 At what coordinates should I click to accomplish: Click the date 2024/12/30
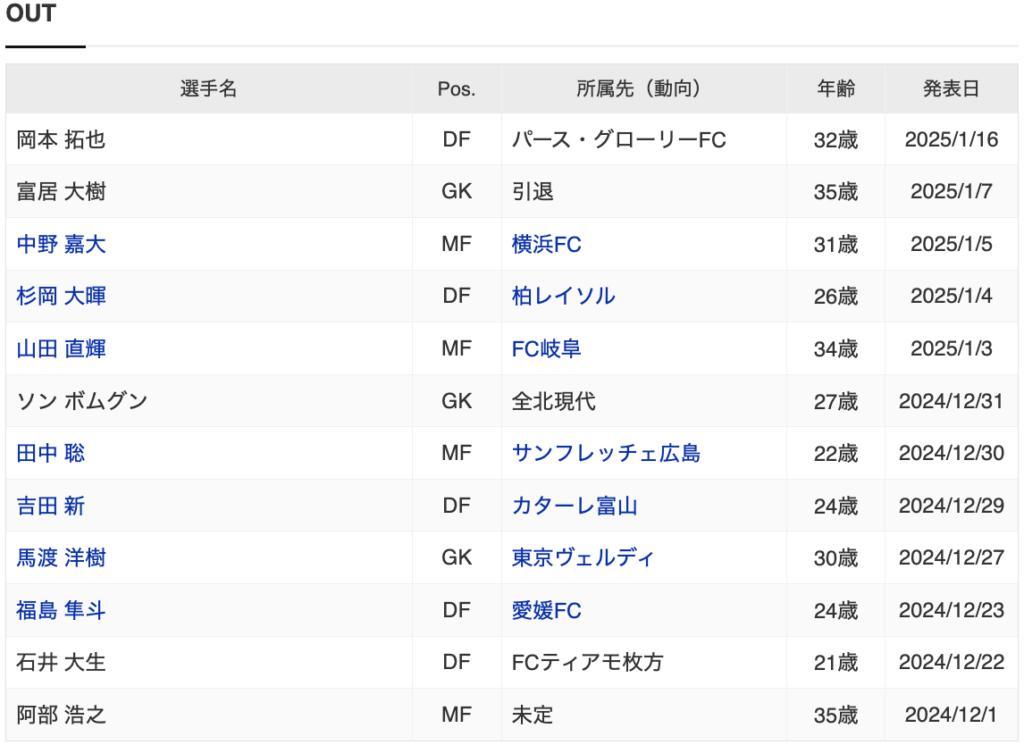point(952,453)
